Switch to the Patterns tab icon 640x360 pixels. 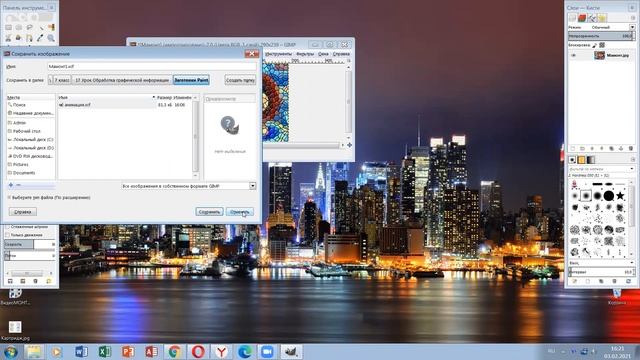582,160
